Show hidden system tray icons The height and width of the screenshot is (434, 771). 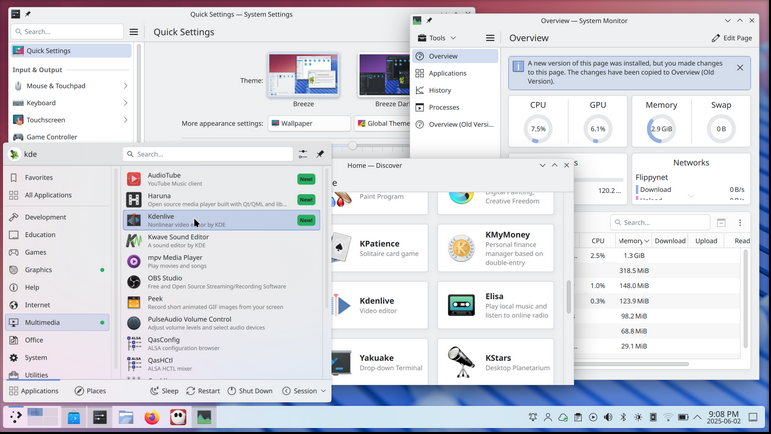coord(697,417)
